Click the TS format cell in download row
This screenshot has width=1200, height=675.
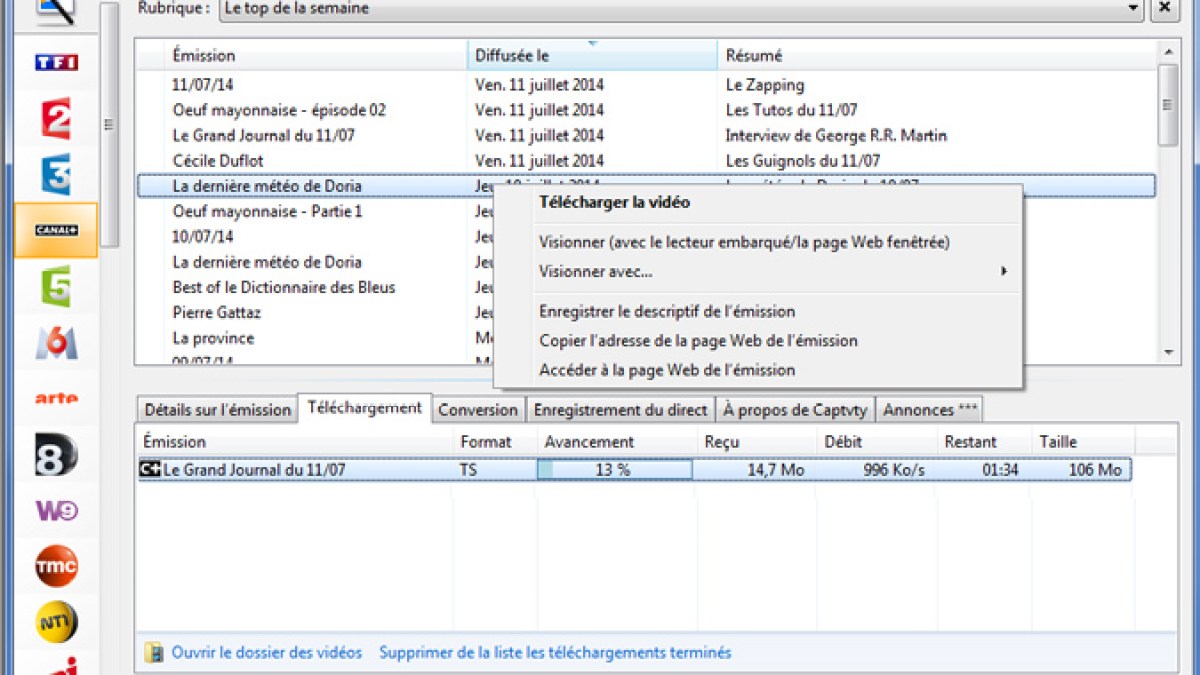coord(468,470)
